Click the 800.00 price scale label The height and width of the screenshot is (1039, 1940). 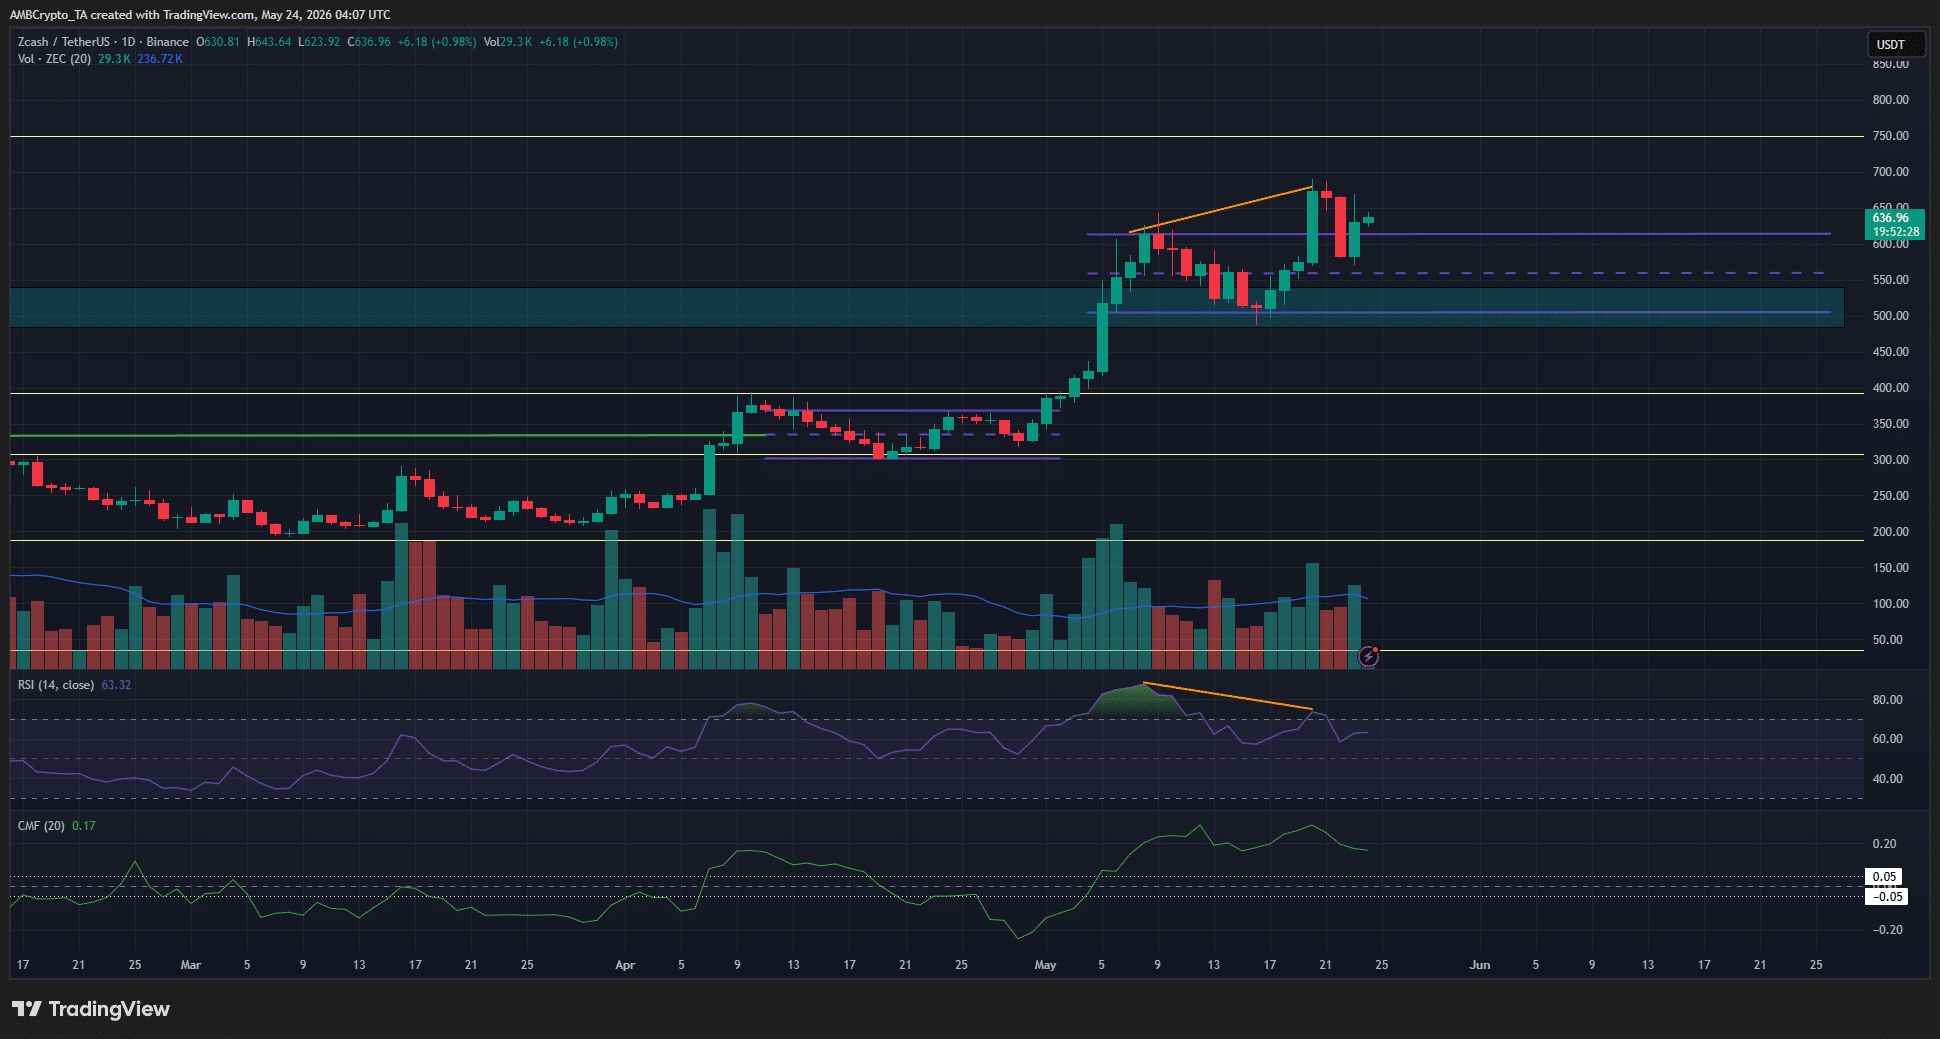[1890, 100]
